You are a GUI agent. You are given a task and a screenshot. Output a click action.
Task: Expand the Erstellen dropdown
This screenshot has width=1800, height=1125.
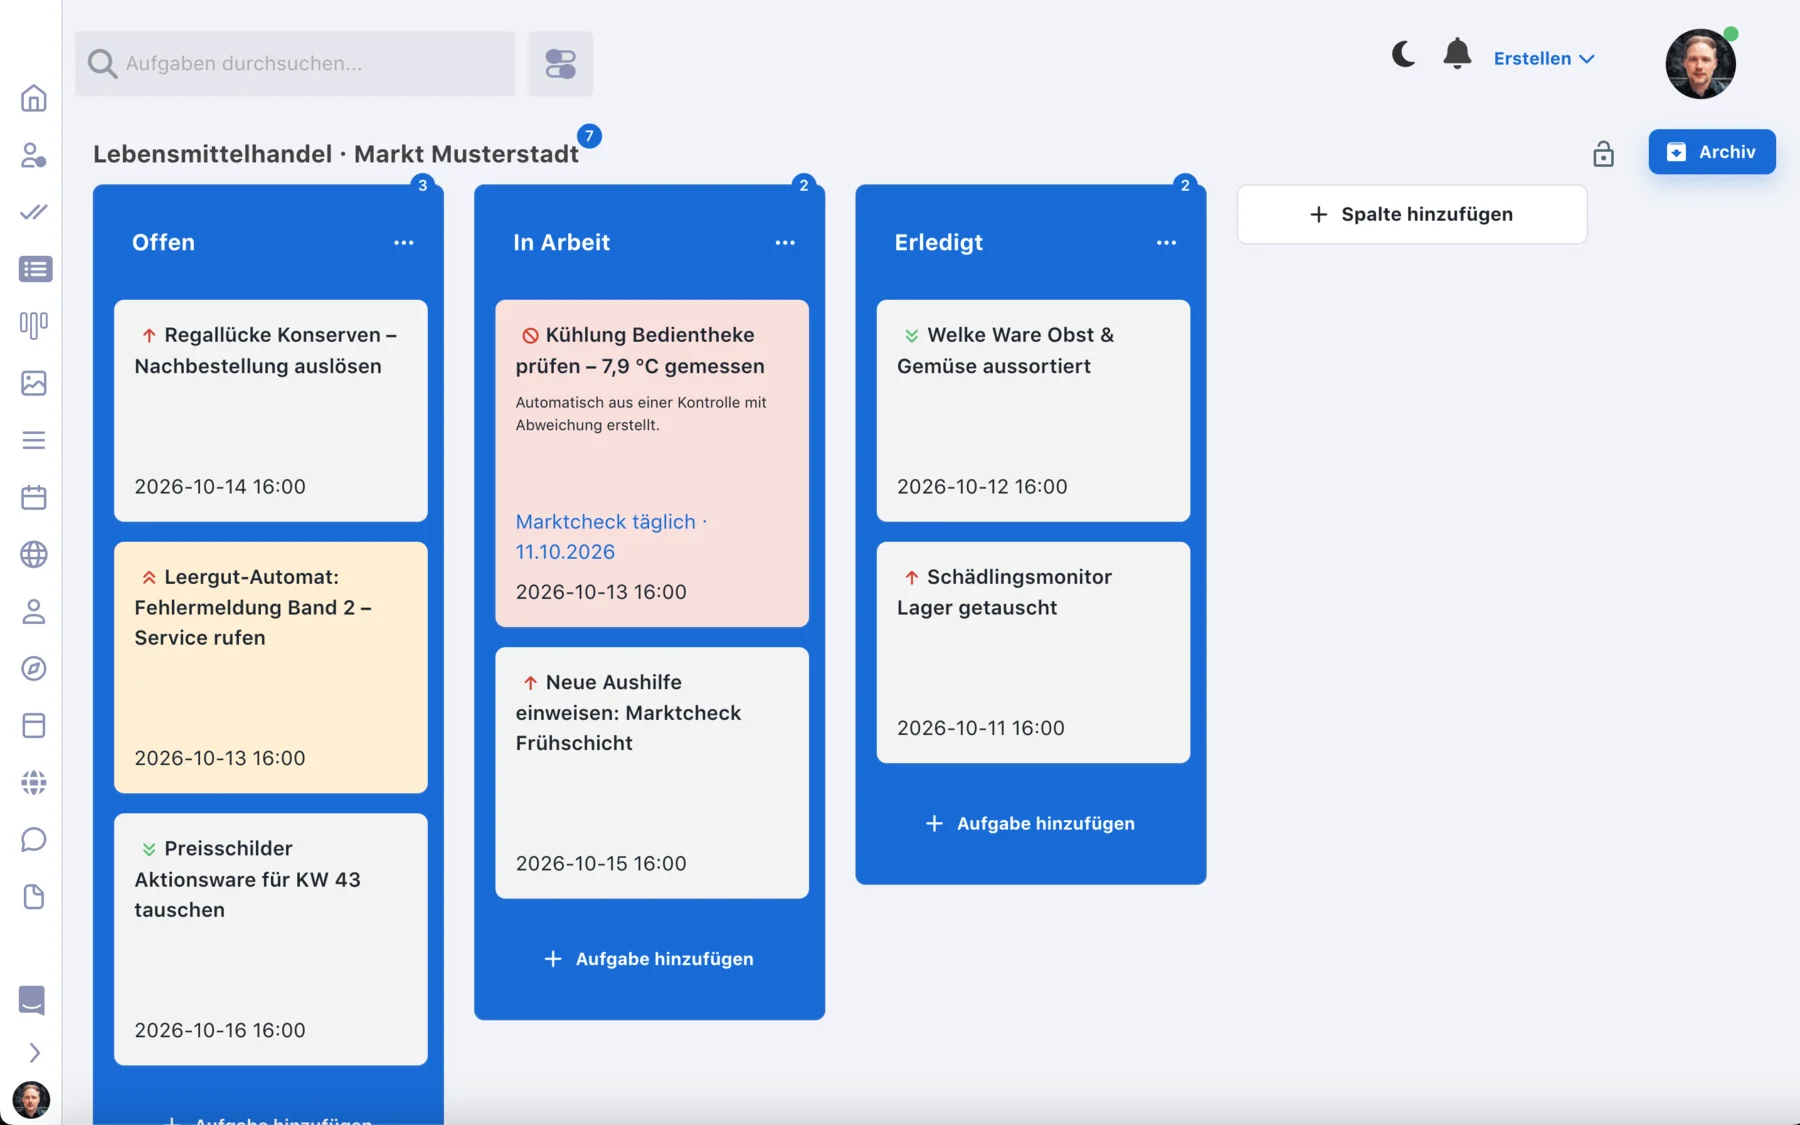pyautogui.click(x=1543, y=59)
